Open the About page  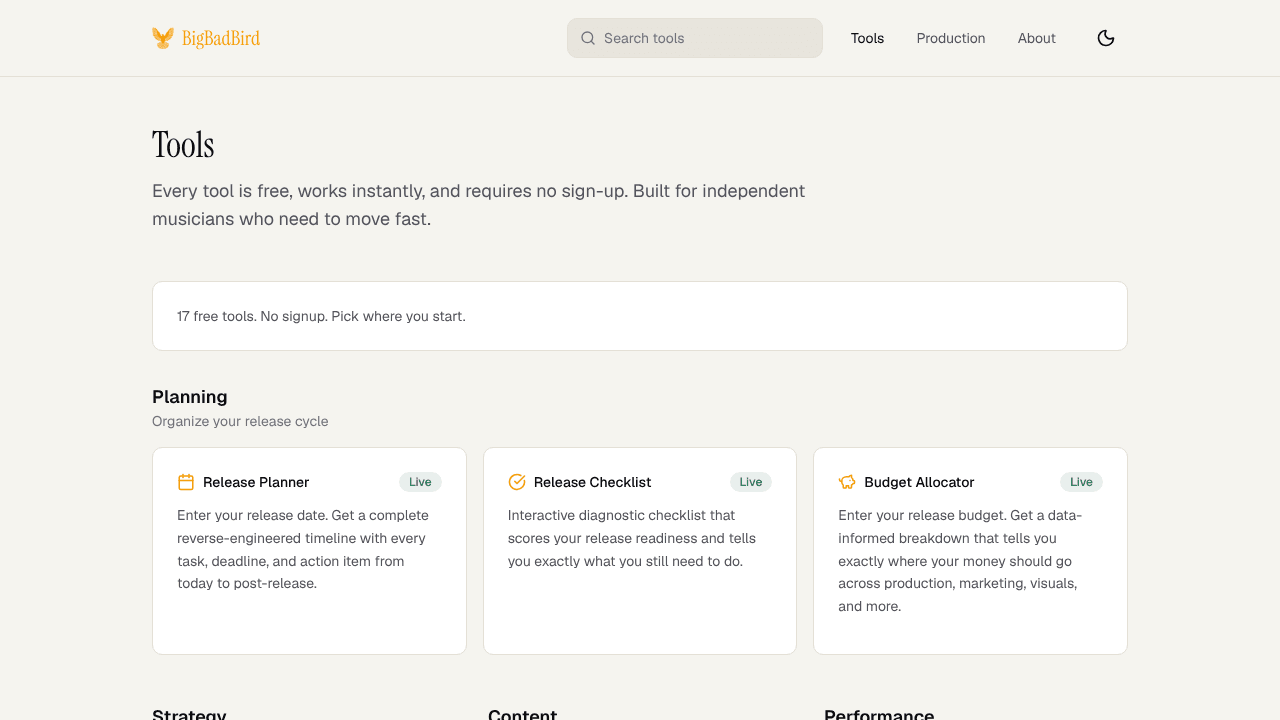[1037, 38]
